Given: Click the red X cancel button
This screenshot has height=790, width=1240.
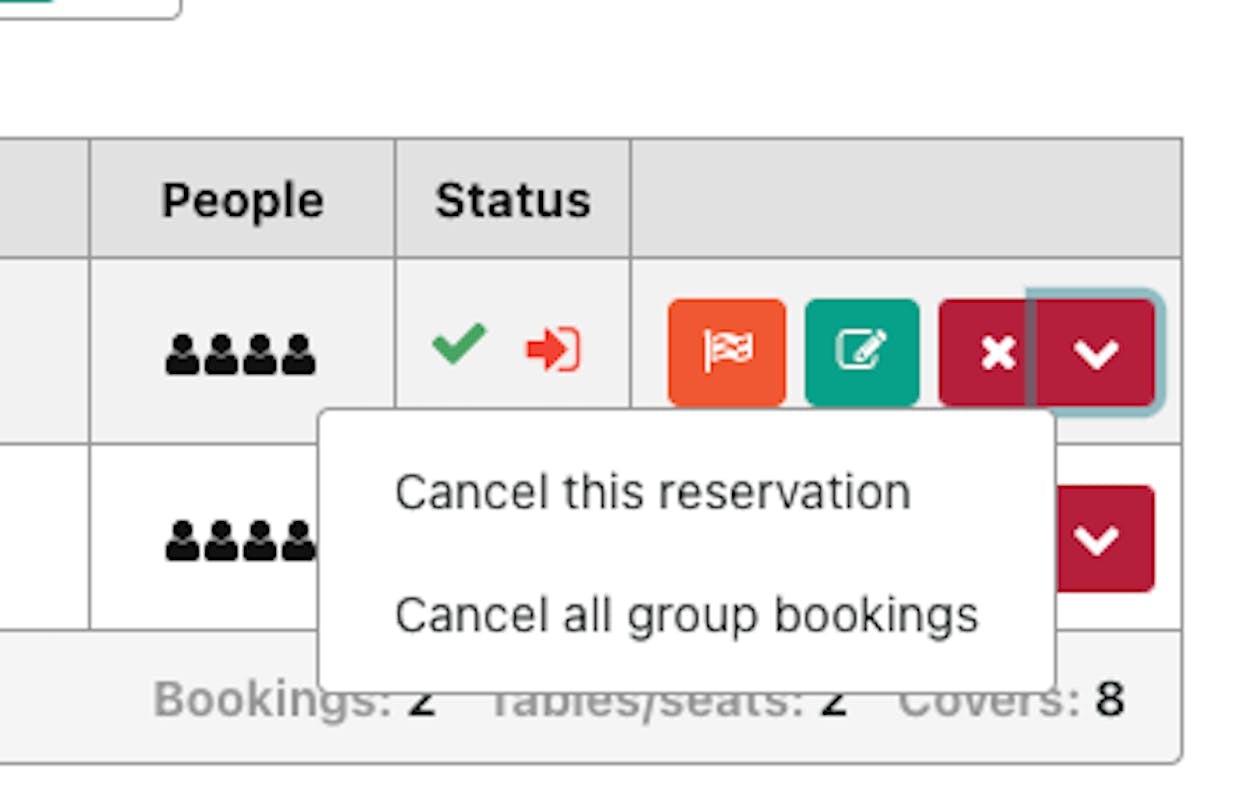Looking at the screenshot, I should coord(985,352).
